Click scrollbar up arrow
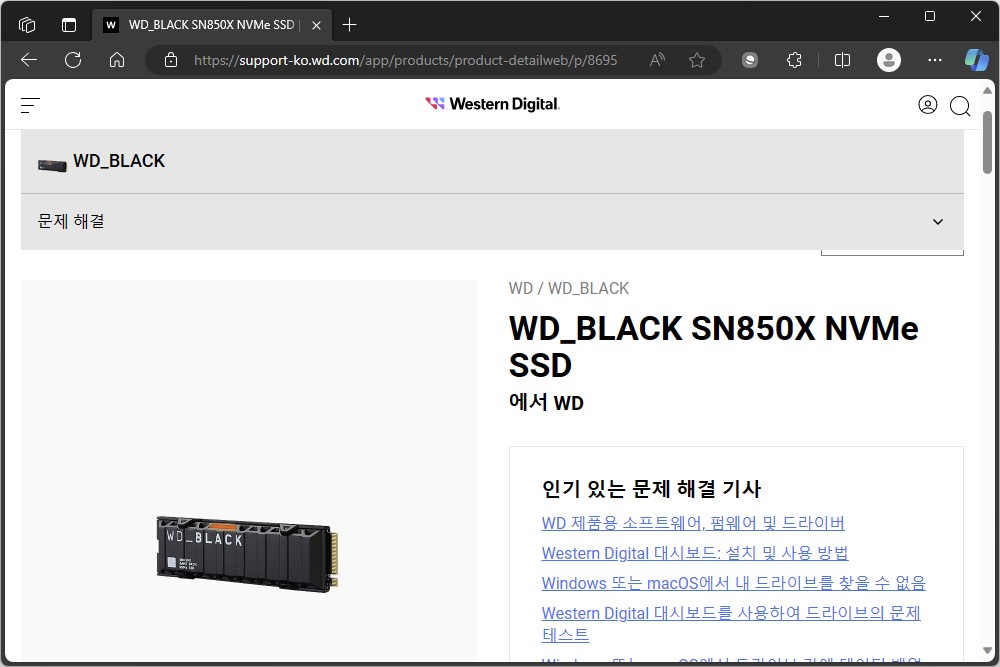1000x667 pixels. point(987,91)
